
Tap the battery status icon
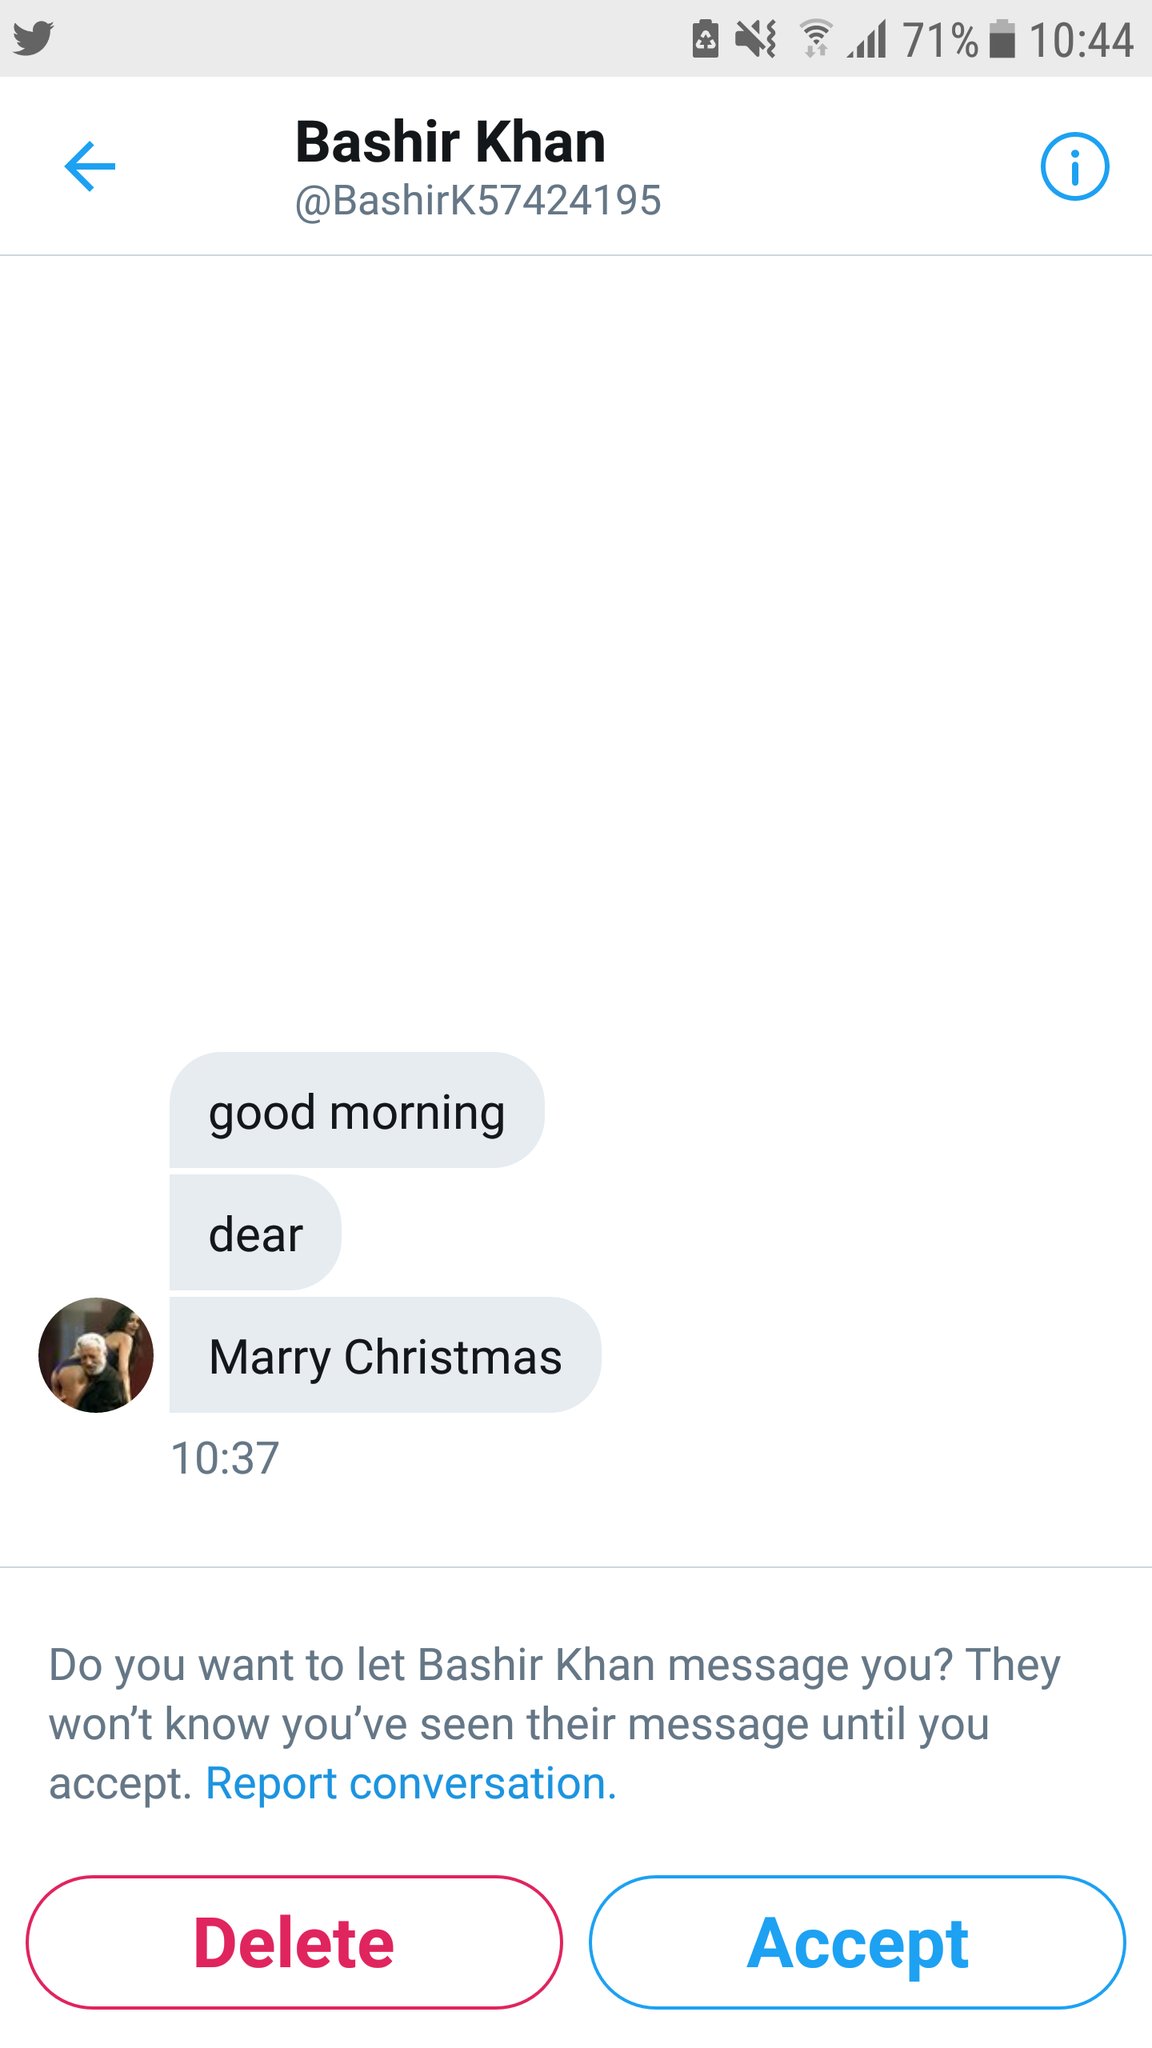tap(1001, 40)
